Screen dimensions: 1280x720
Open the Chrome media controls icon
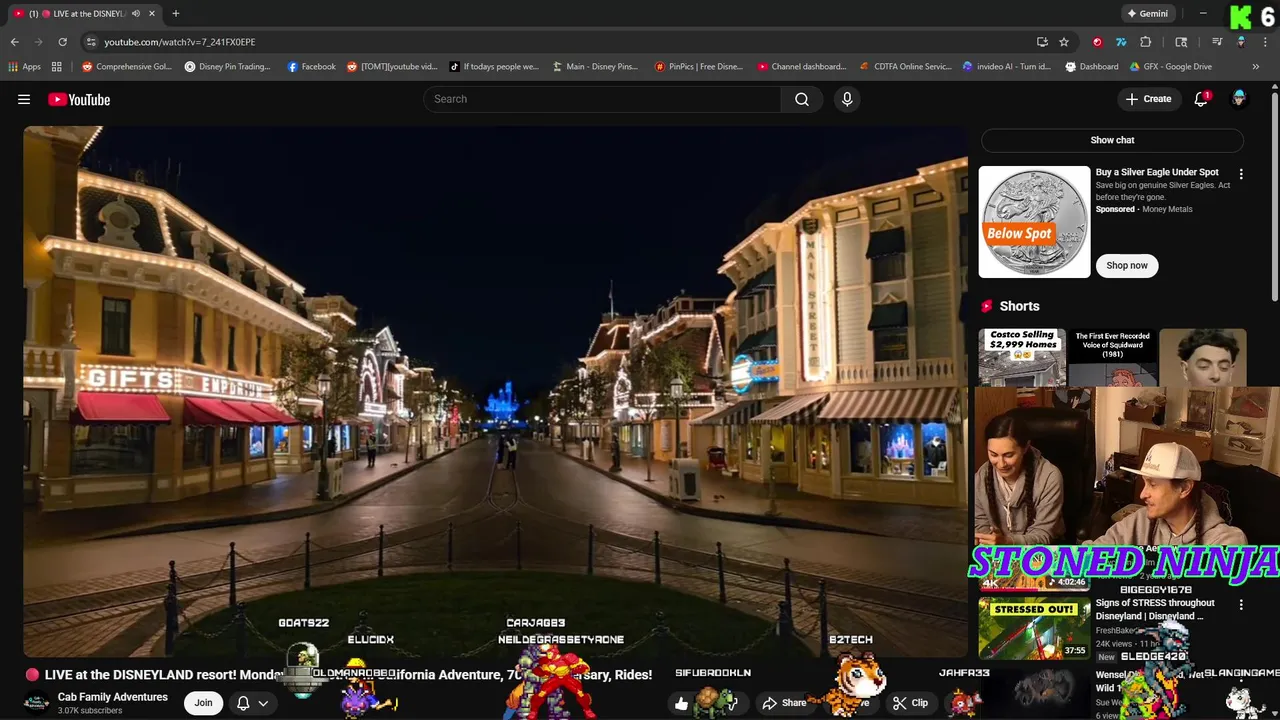tap(1217, 42)
